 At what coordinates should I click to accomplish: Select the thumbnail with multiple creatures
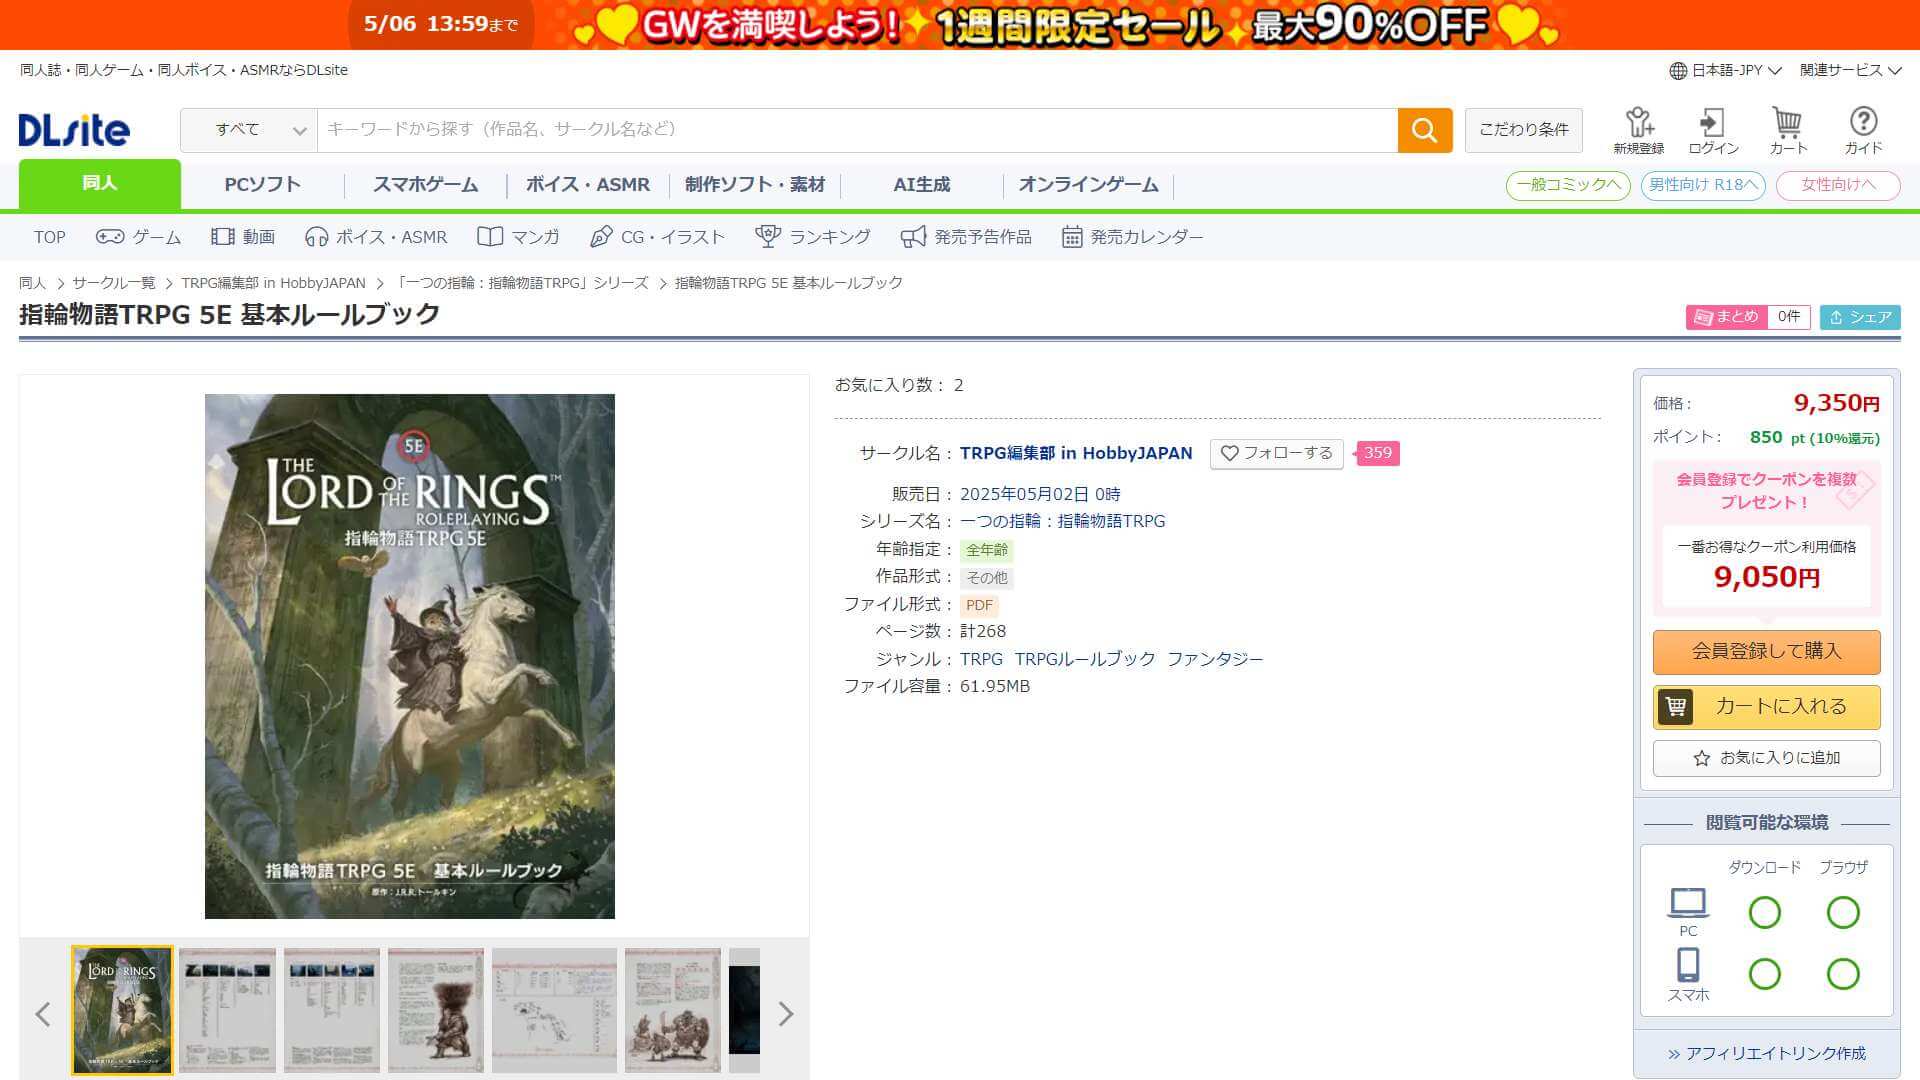tap(672, 1010)
